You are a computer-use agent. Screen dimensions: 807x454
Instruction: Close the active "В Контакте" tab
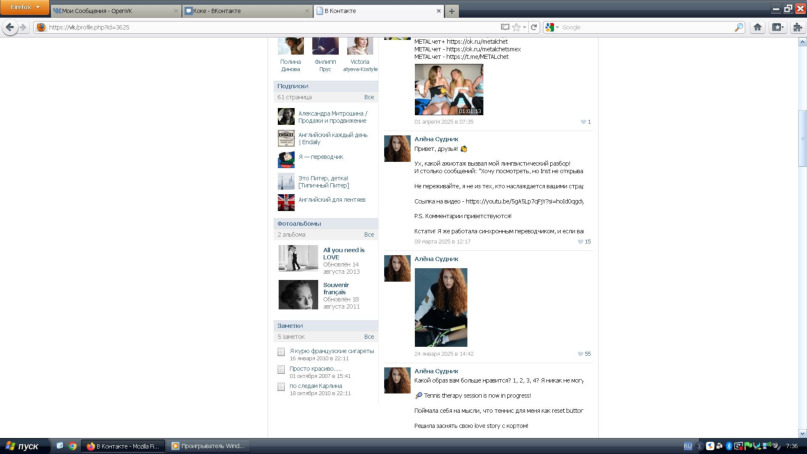point(438,11)
